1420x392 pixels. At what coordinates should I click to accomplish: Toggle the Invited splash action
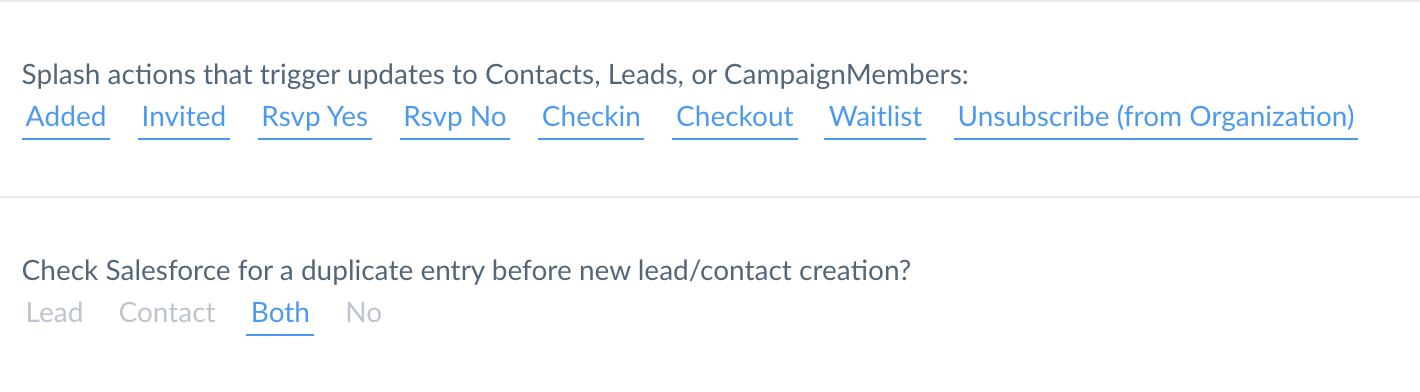184,117
